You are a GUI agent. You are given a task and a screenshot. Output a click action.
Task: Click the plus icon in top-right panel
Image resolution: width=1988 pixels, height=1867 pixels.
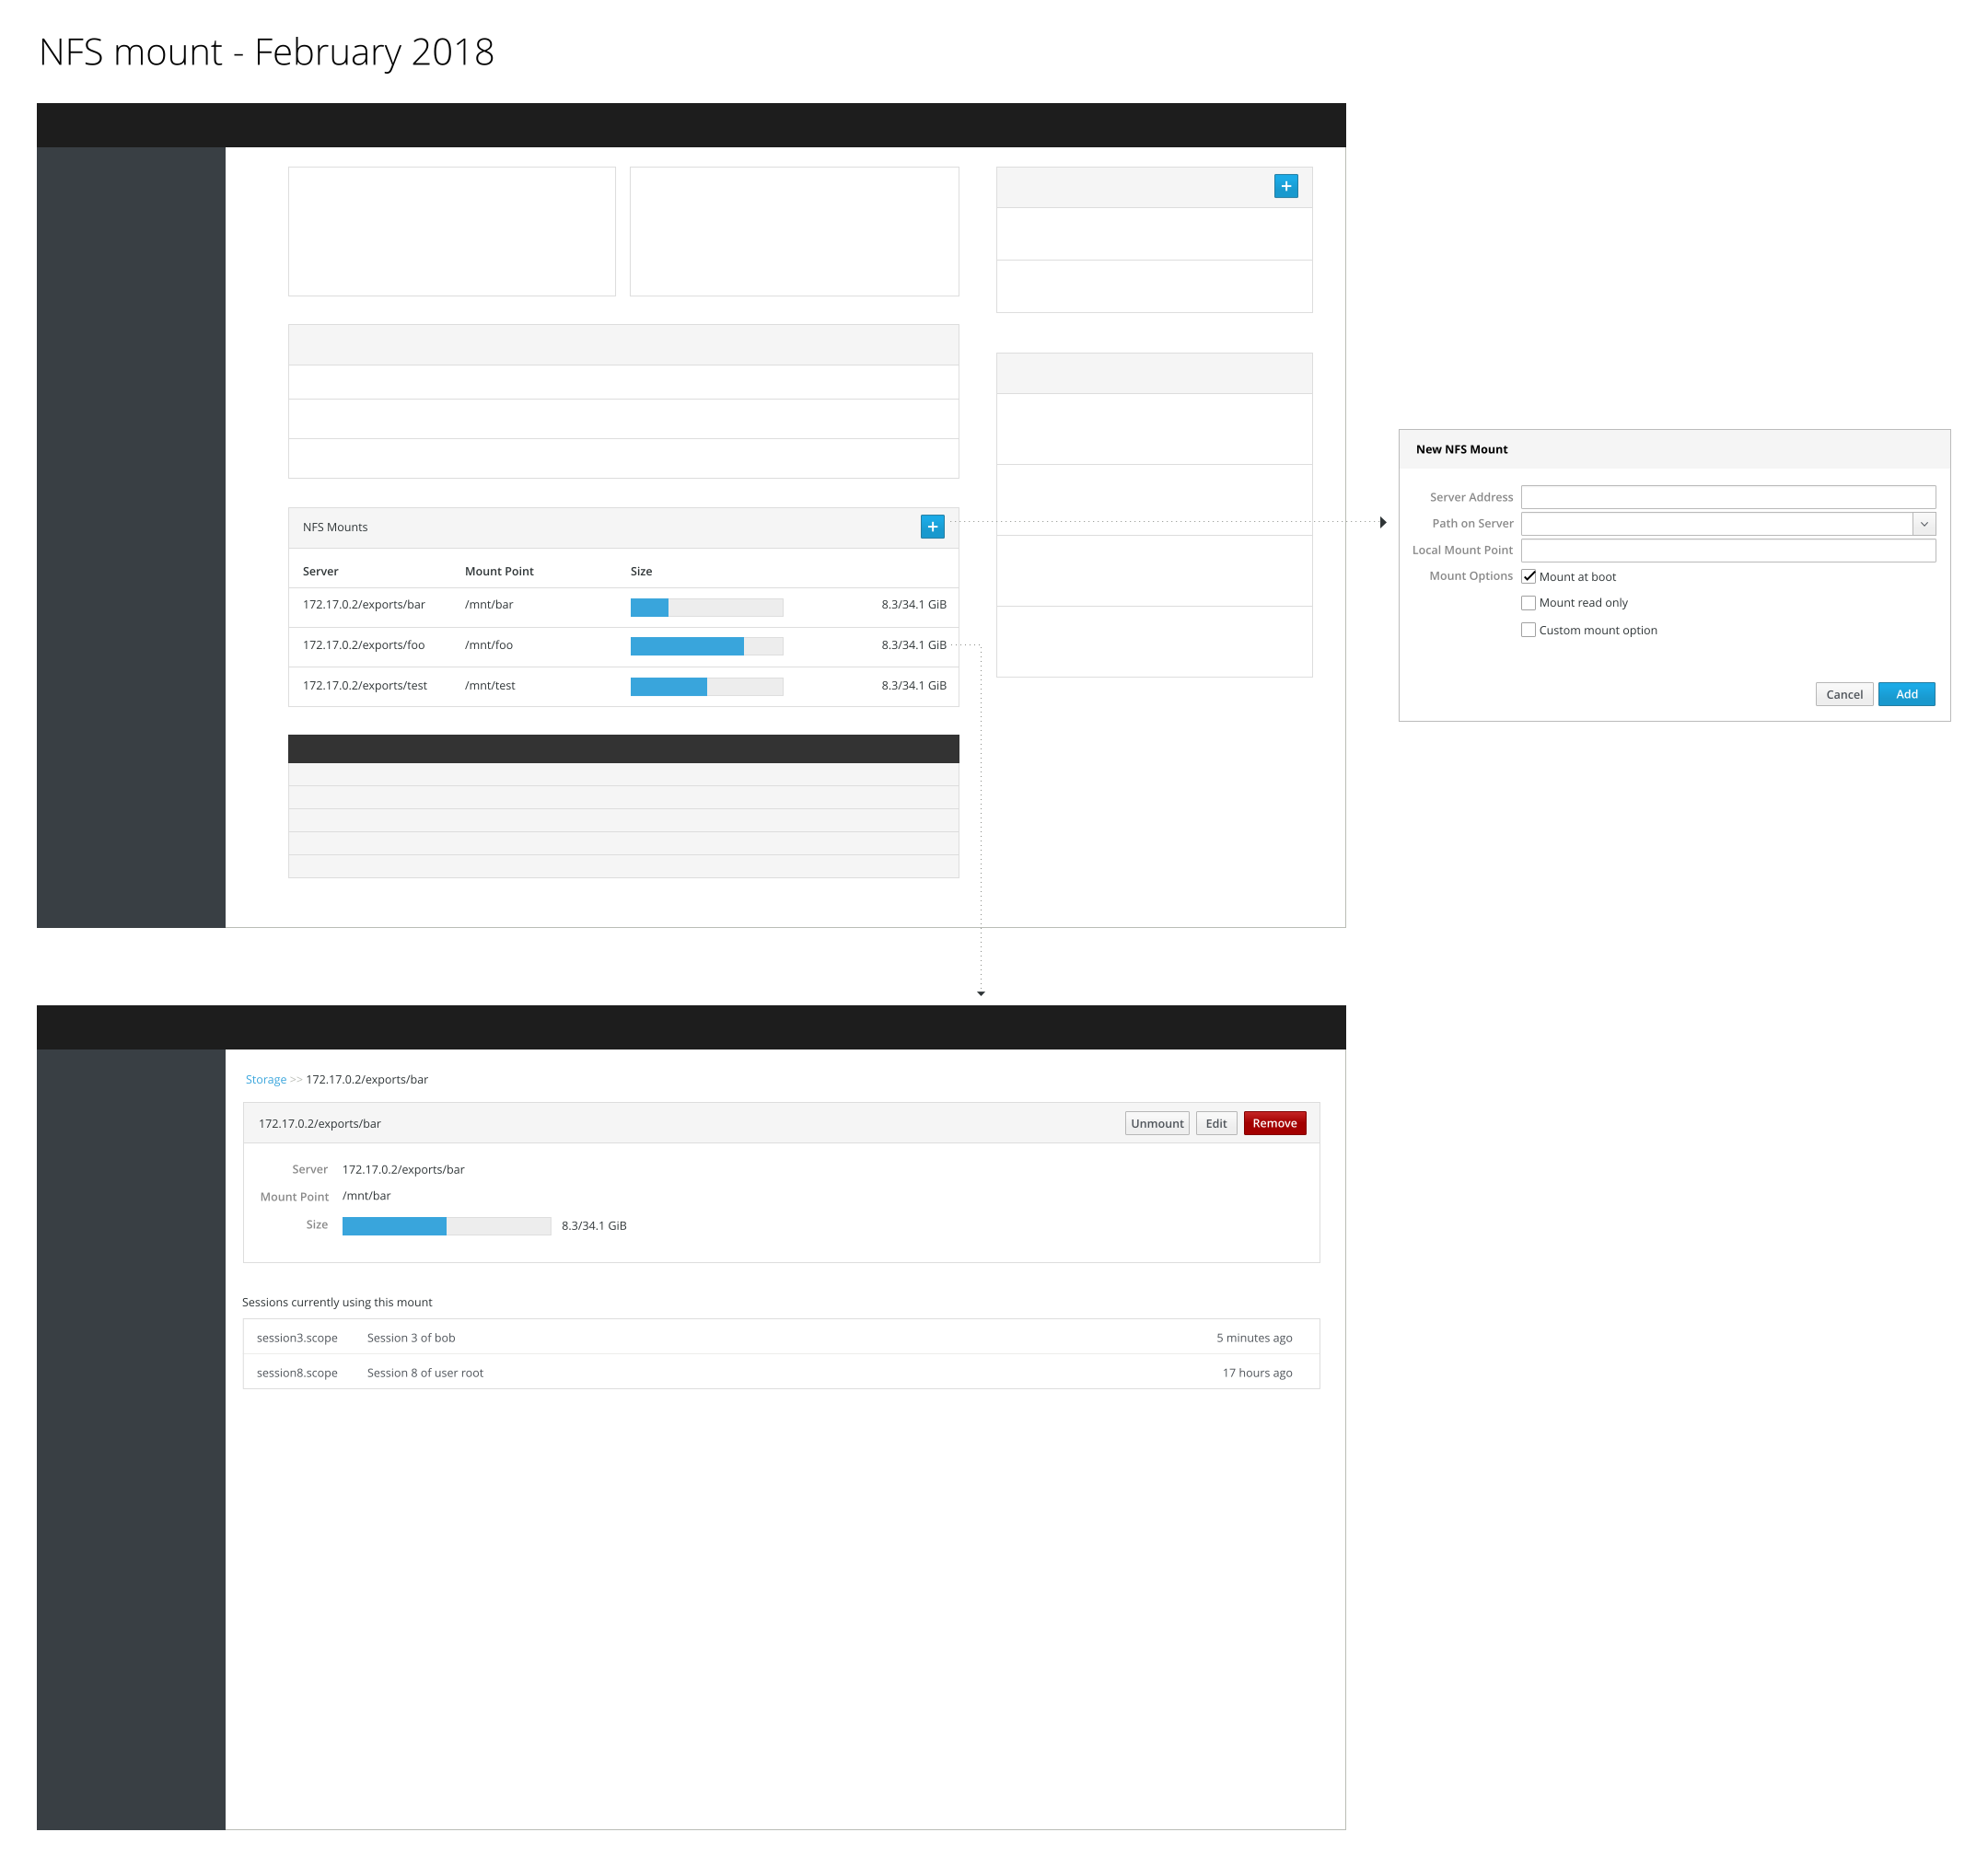point(1286,186)
